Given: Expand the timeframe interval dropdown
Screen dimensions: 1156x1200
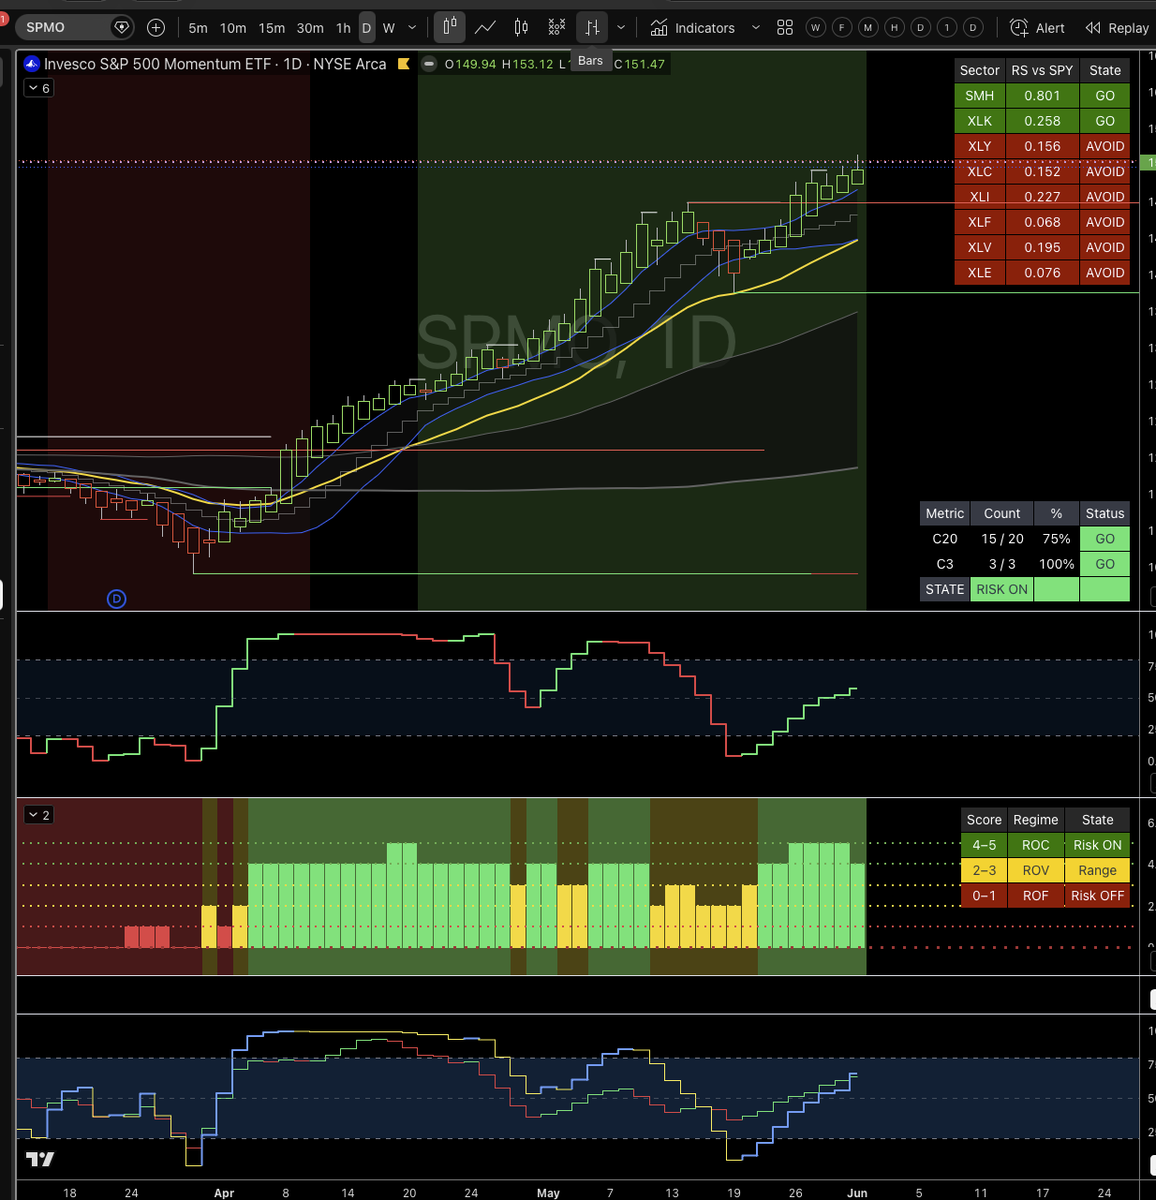Looking at the screenshot, I should (413, 28).
